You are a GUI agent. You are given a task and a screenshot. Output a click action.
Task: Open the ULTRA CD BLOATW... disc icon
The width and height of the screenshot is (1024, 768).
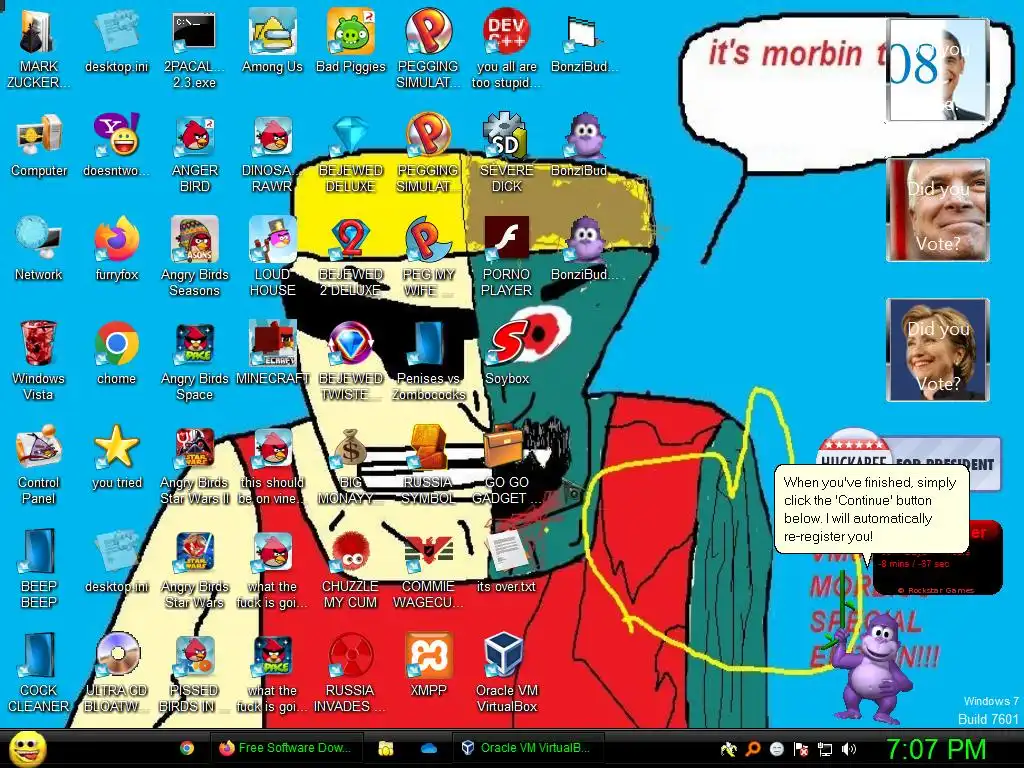point(116,673)
